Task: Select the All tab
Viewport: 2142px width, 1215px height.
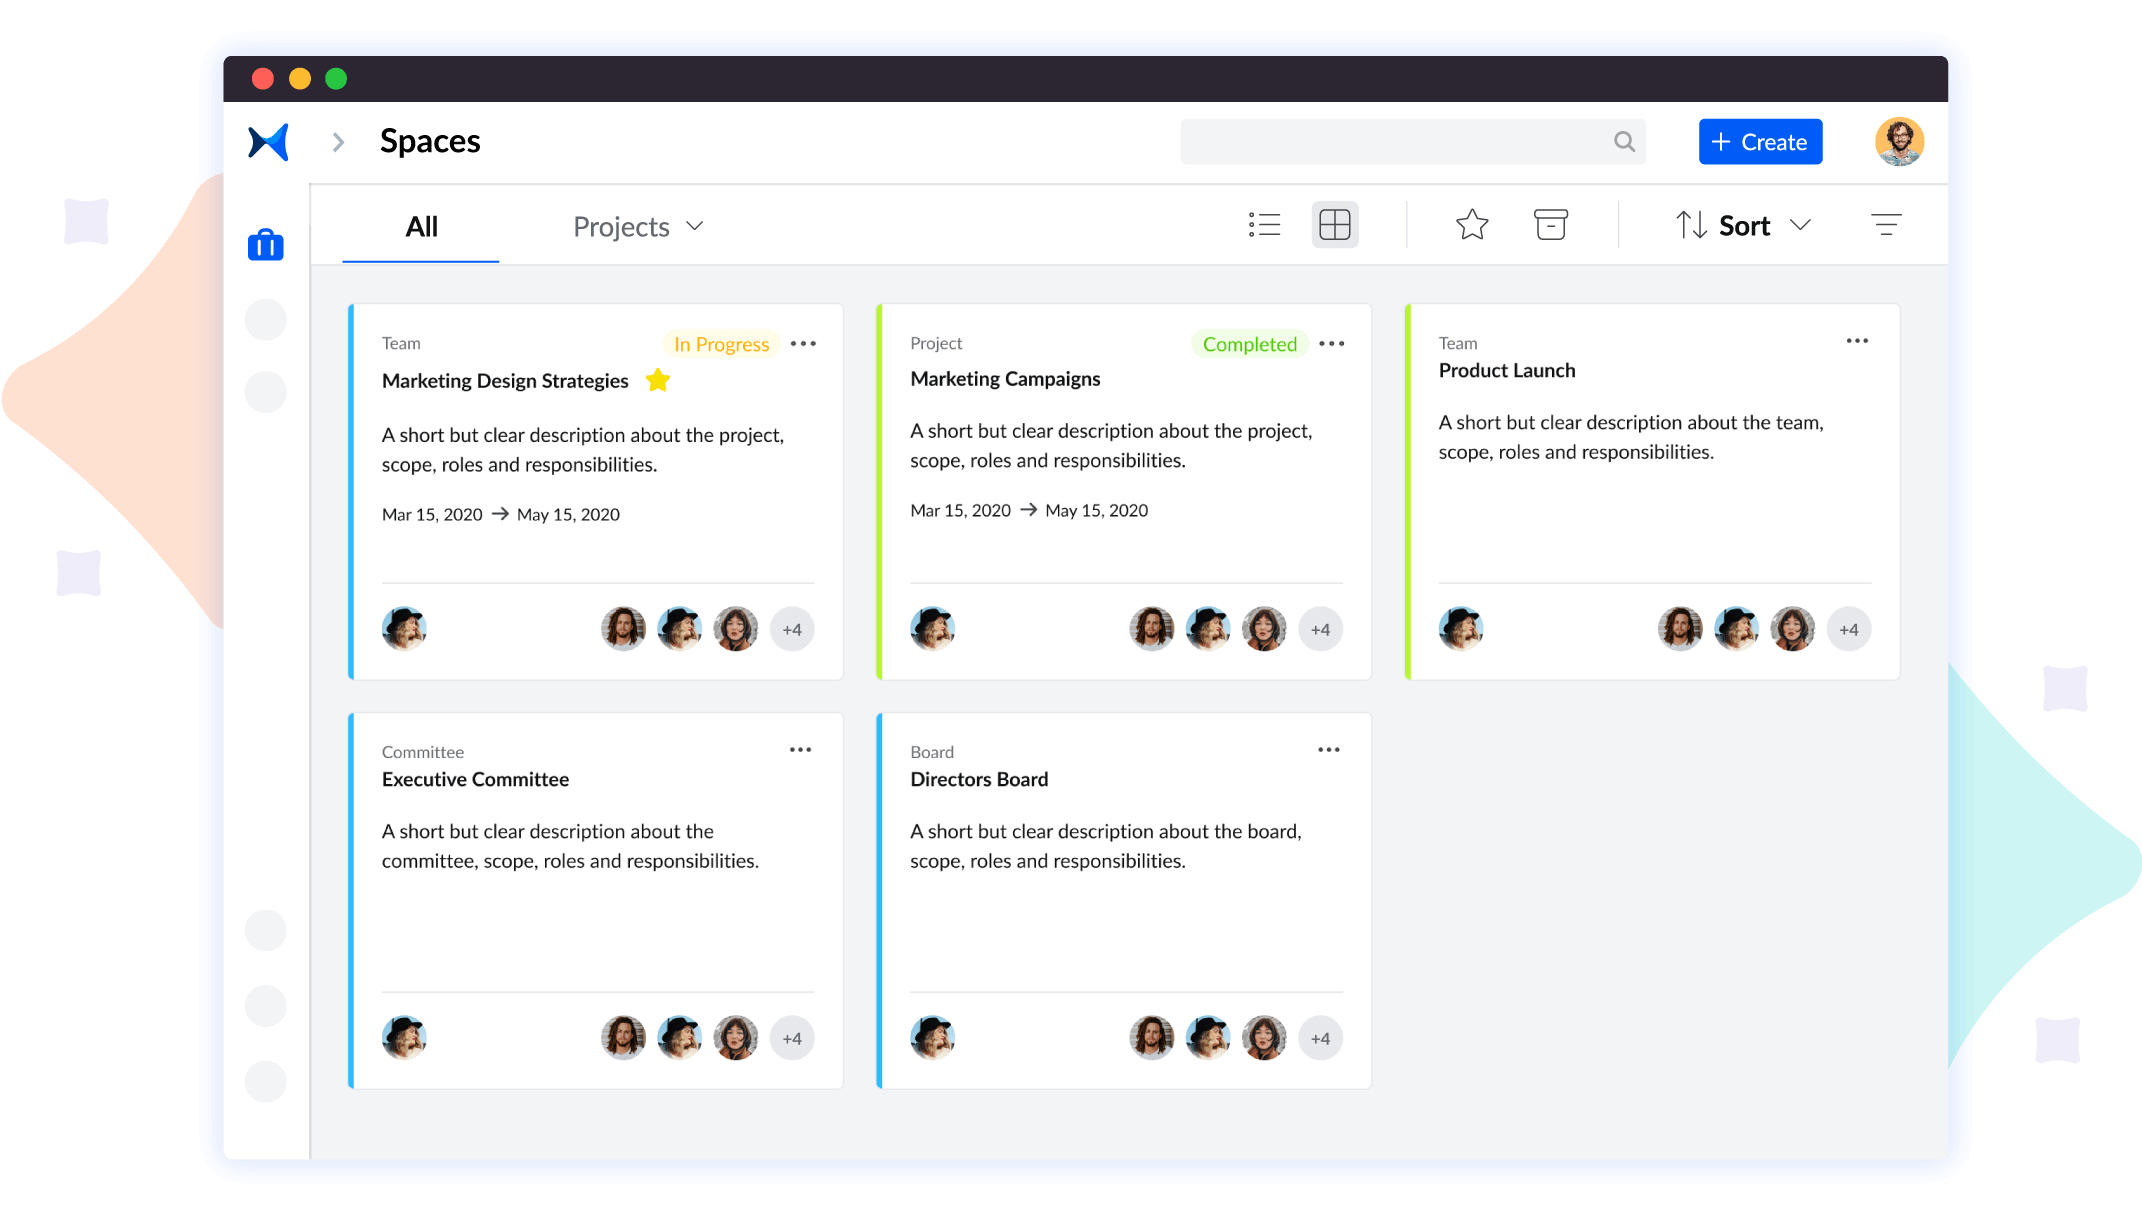Action: click(x=421, y=227)
